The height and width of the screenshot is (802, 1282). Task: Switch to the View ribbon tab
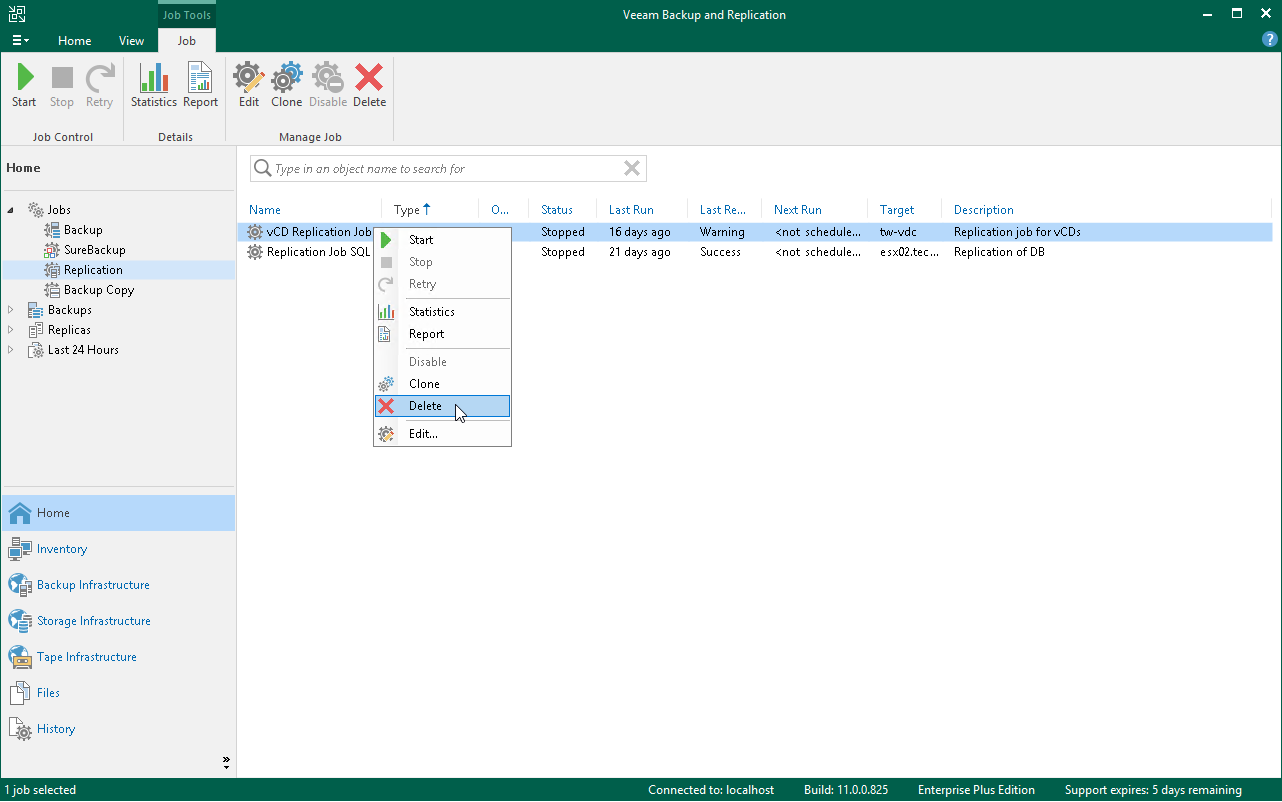[x=131, y=40]
